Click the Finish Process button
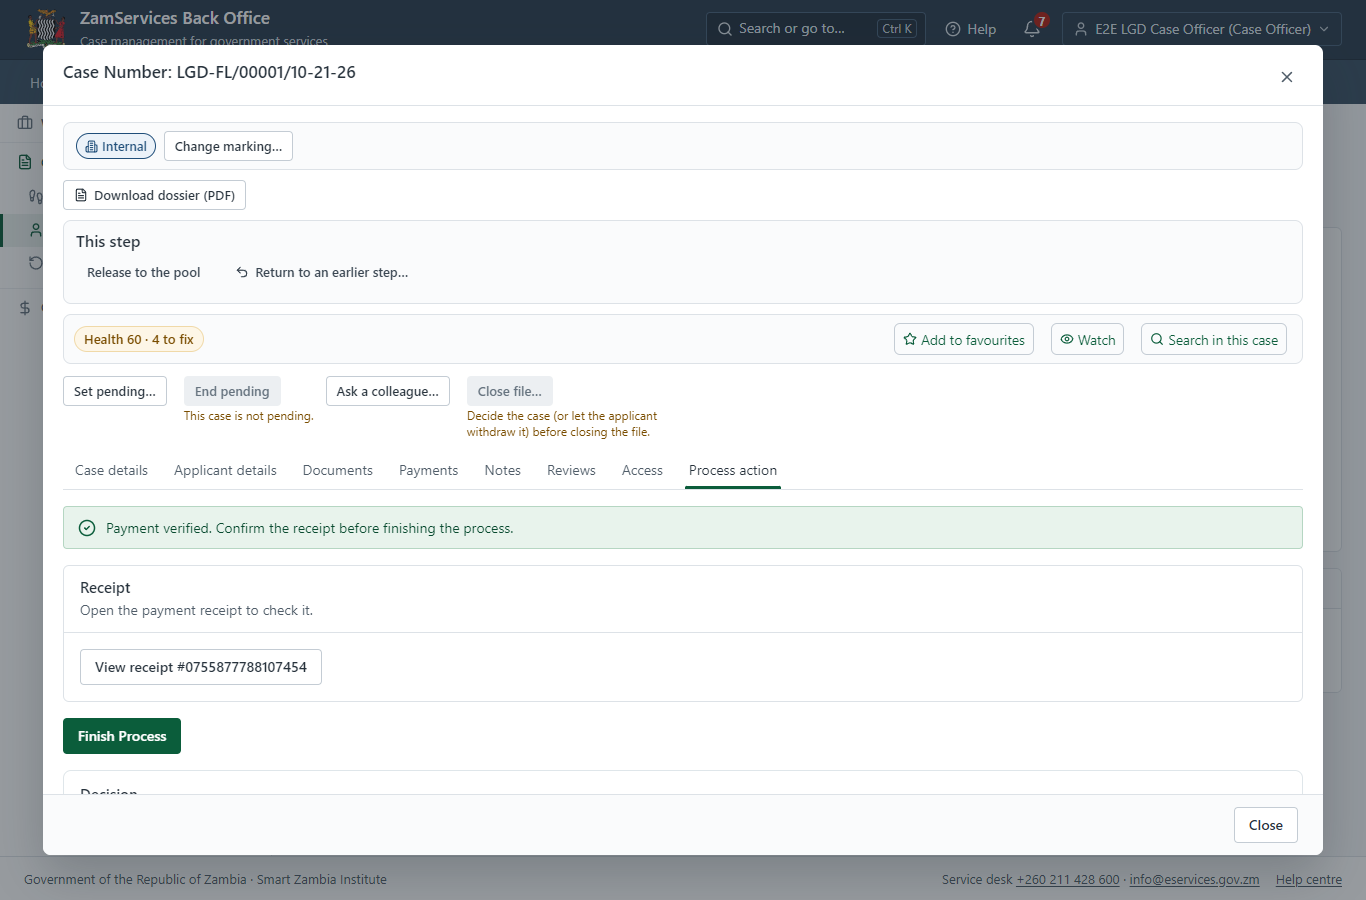The width and height of the screenshot is (1366, 900). (x=122, y=736)
